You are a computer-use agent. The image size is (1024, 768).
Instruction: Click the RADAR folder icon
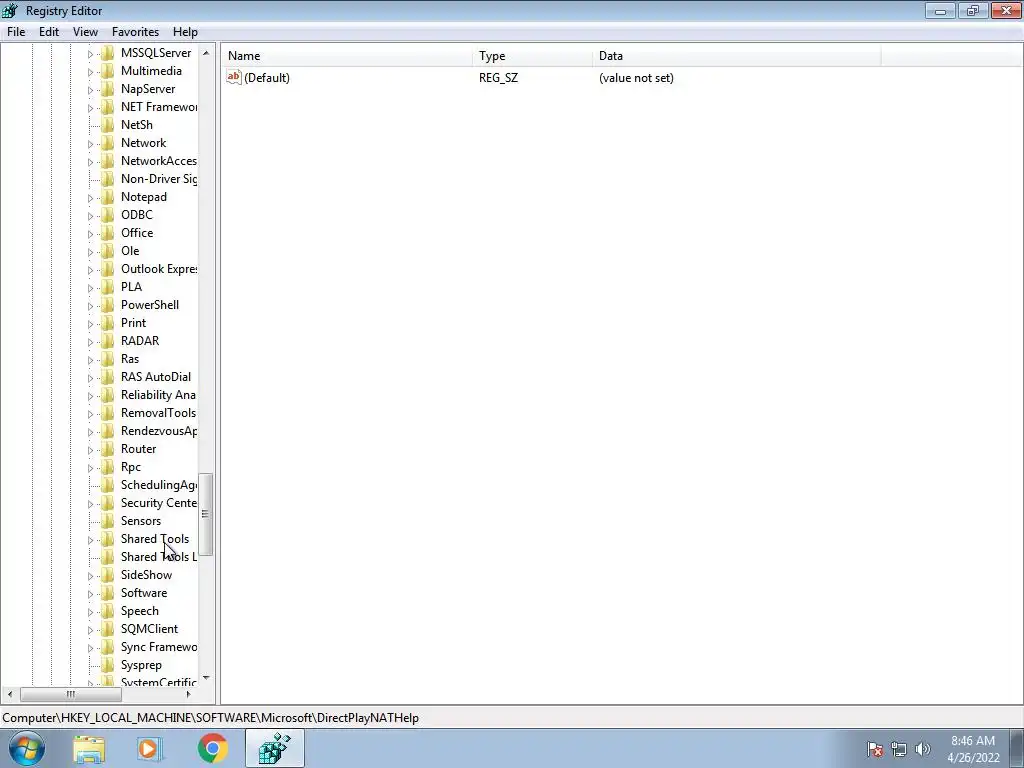coord(108,341)
